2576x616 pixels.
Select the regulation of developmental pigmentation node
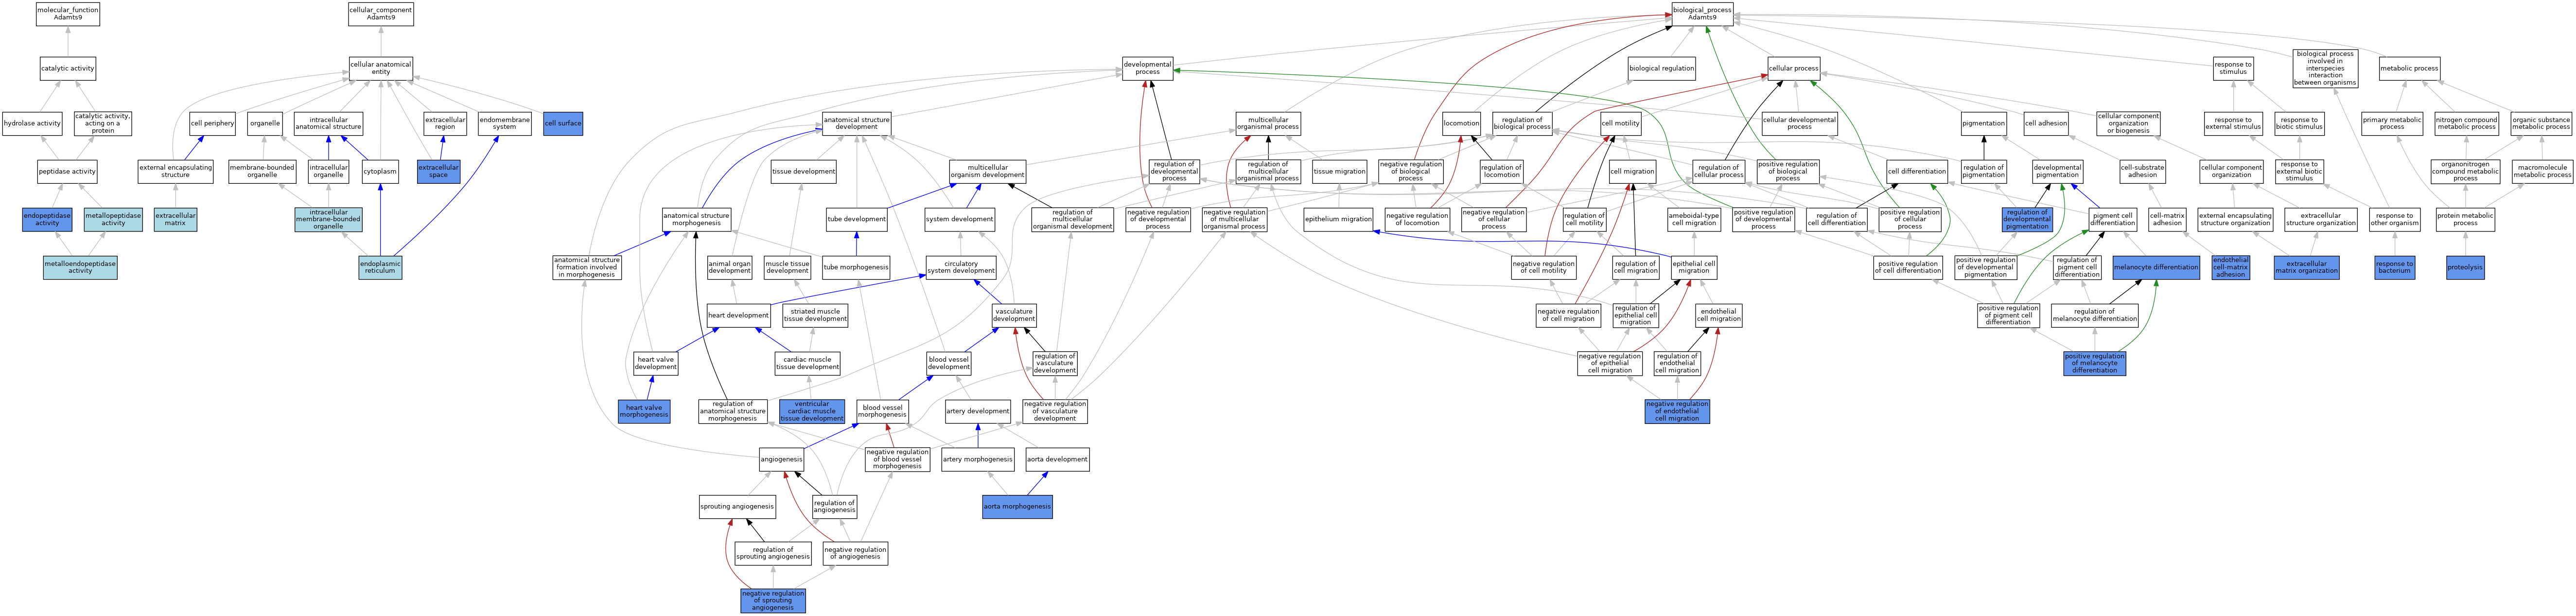click(x=2026, y=220)
